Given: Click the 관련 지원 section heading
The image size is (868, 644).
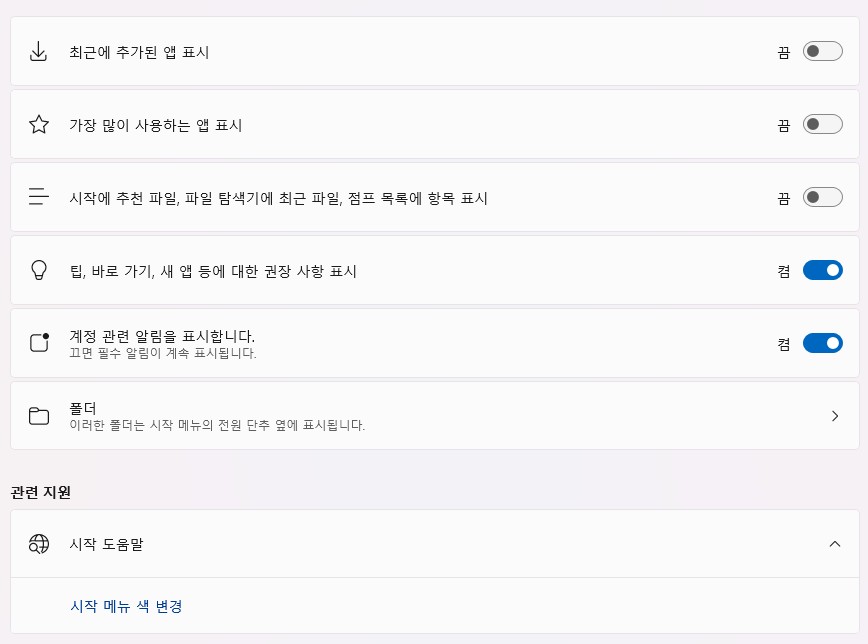Looking at the screenshot, I should click(x=41, y=492).
